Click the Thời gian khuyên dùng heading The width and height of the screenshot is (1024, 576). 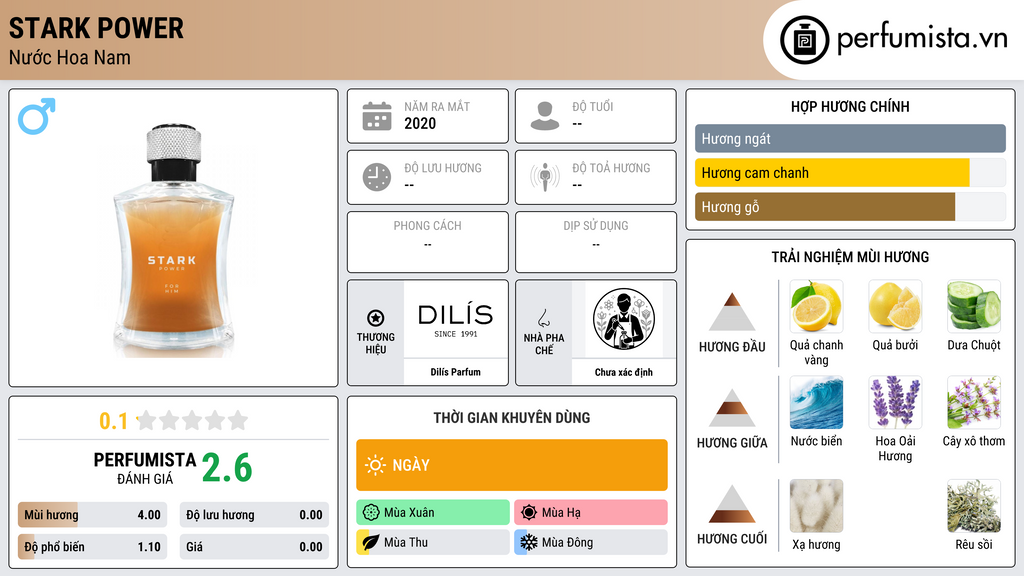[x=512, y=418]
